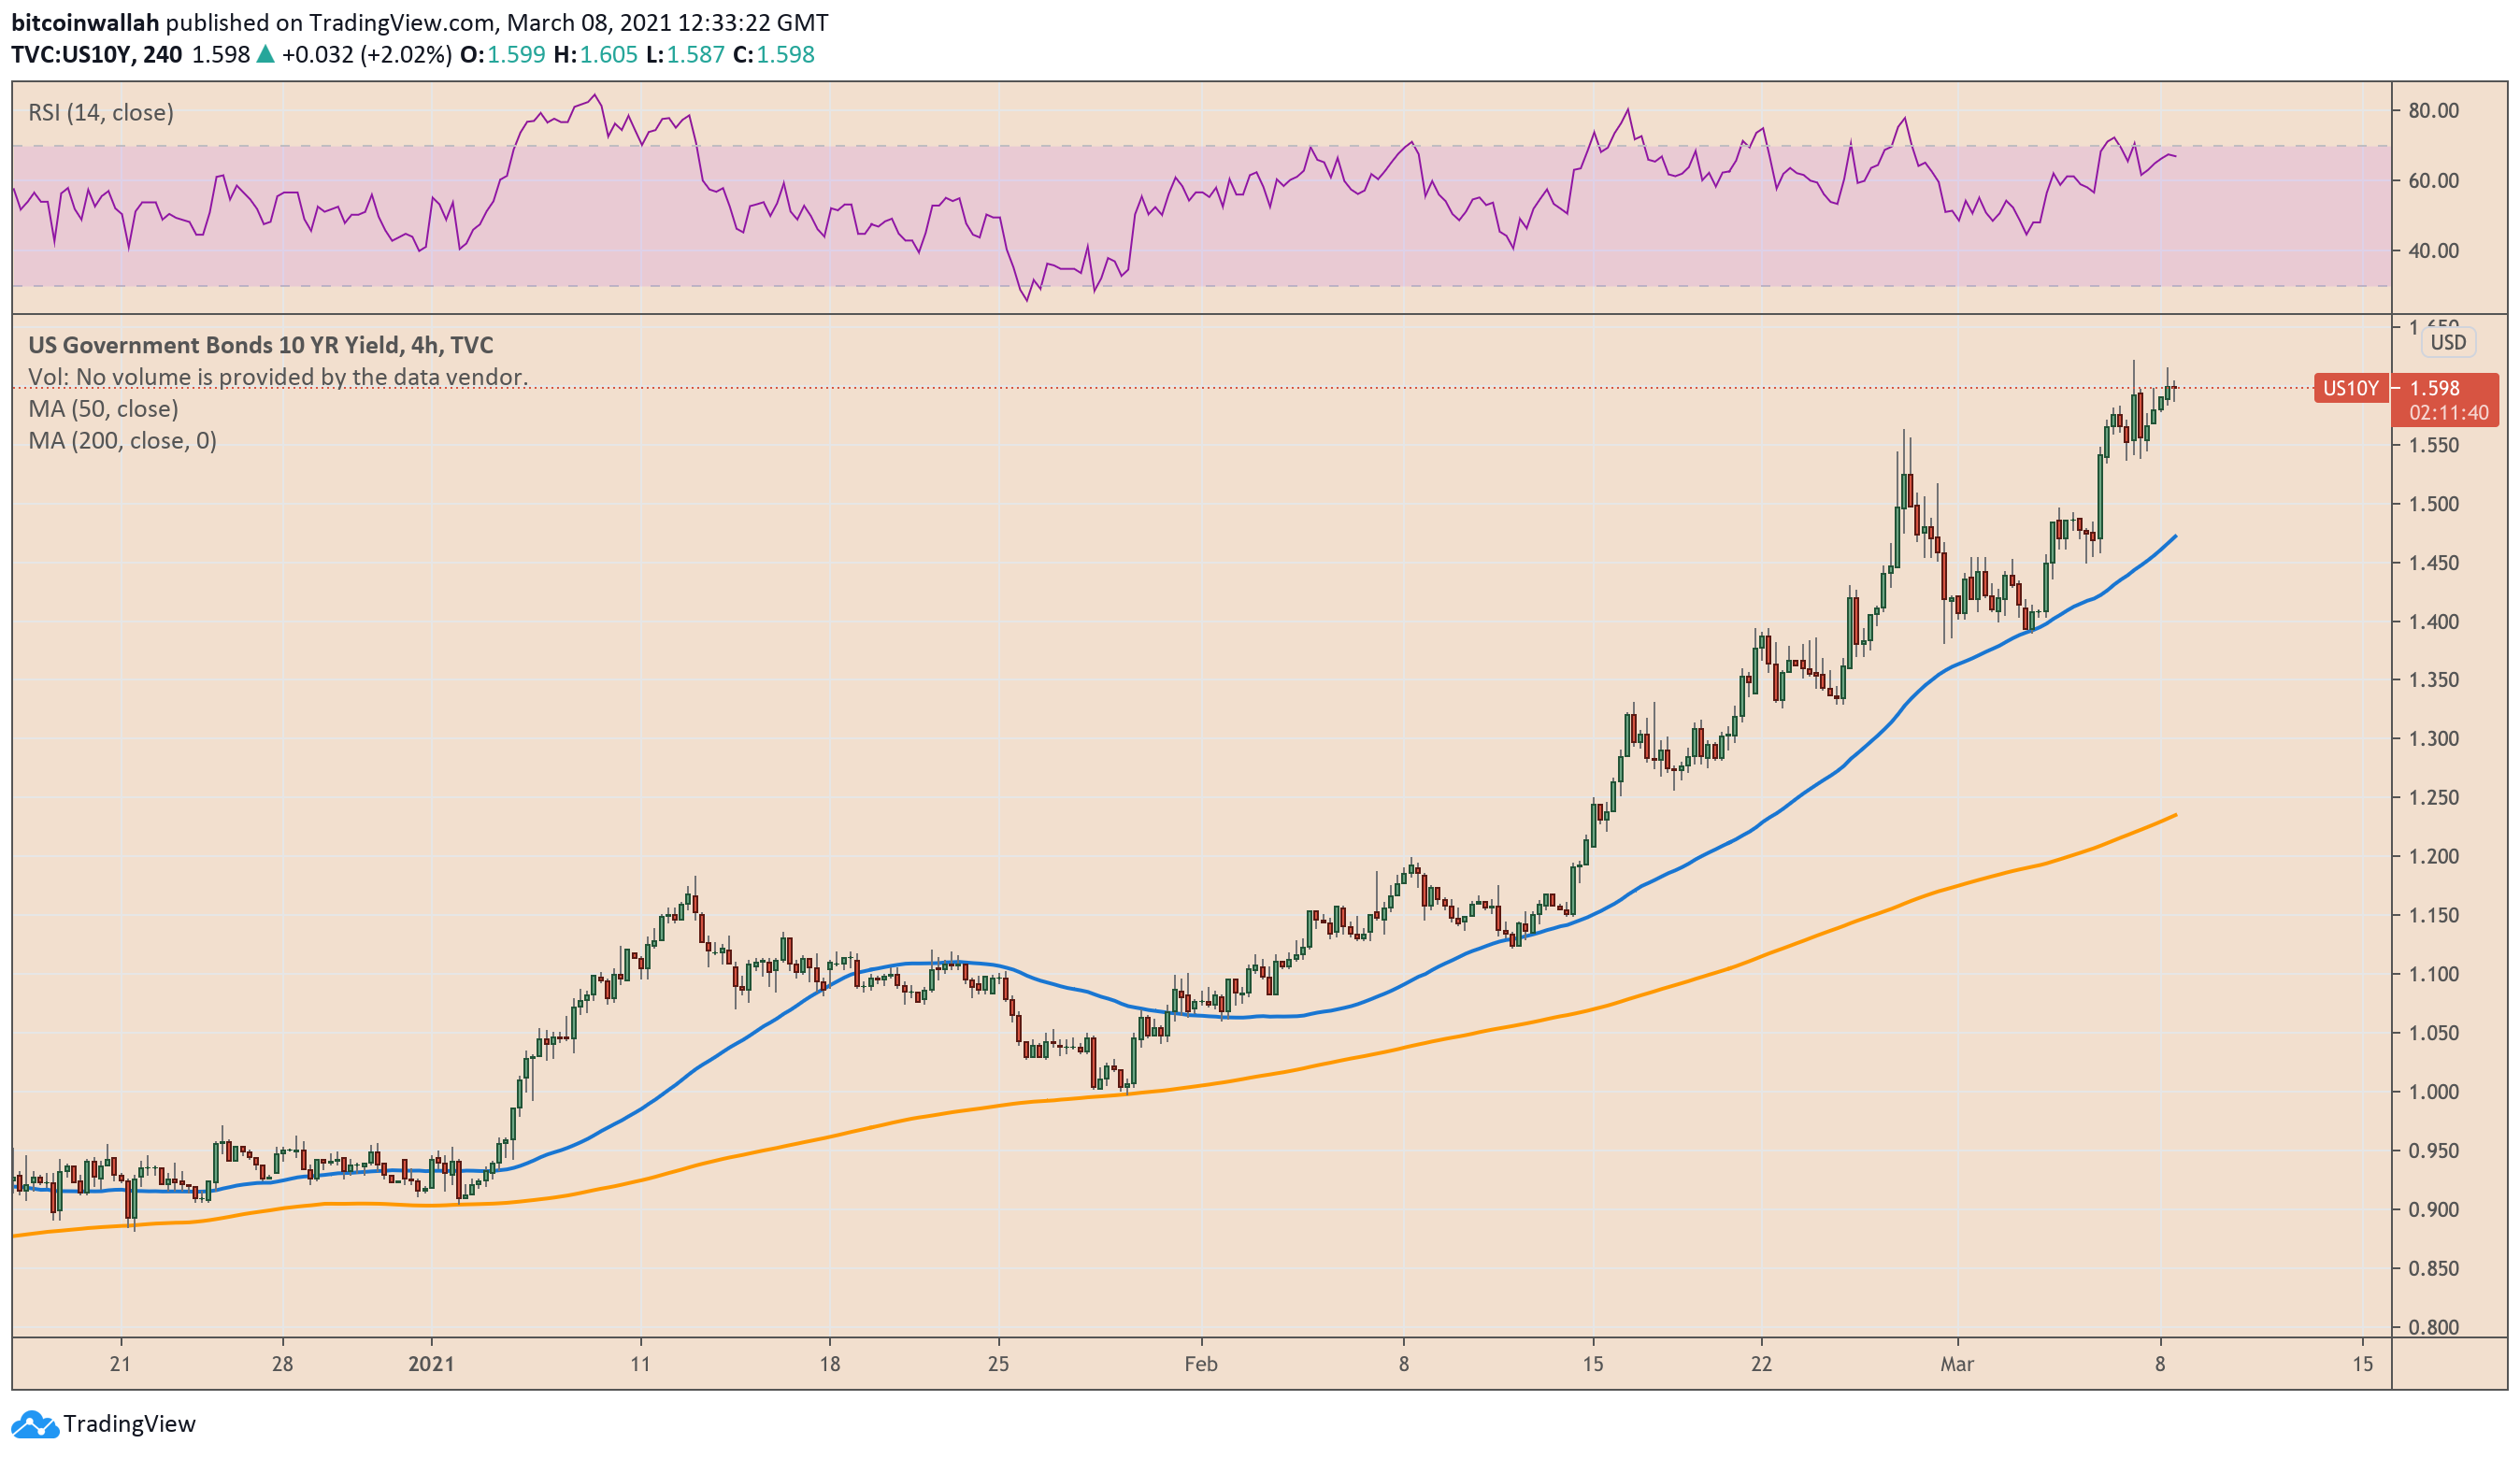This screenshot has height=1458, width=2520.
Task: Click the 1.250 price axis label
Action: coord(2434,798)
